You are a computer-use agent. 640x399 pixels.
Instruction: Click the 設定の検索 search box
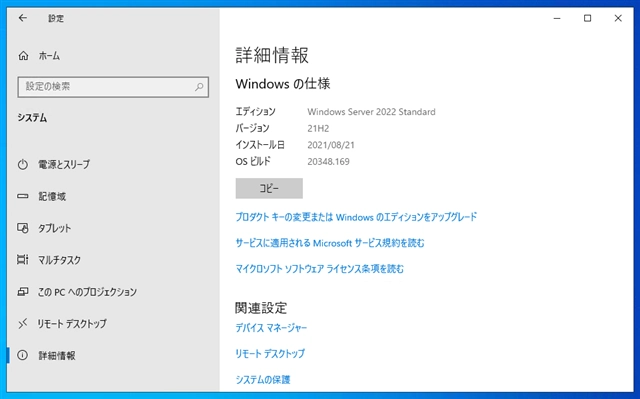[113, 87]
